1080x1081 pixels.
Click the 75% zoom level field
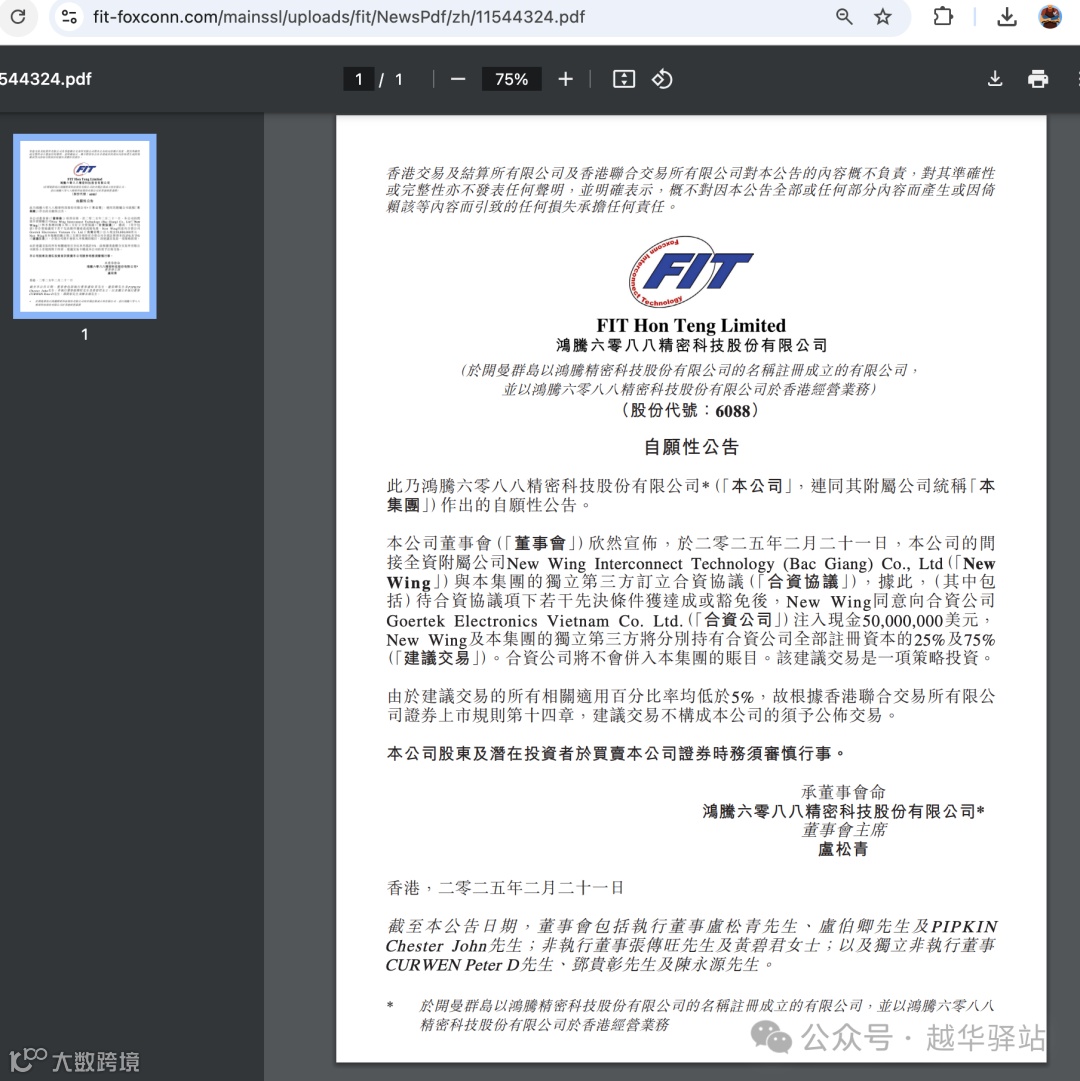(511, 79)
